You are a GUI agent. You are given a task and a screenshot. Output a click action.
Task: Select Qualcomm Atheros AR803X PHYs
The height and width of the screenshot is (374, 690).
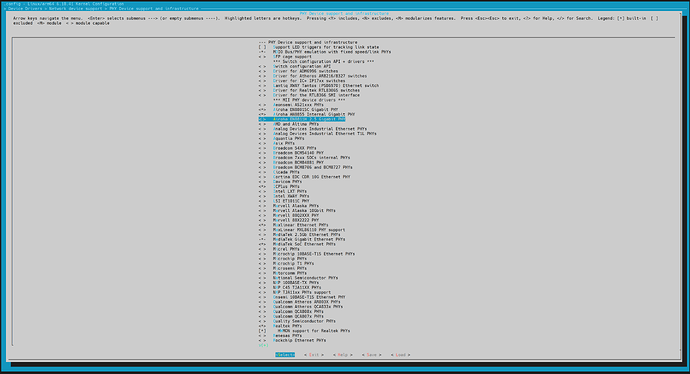click(300, 302)
